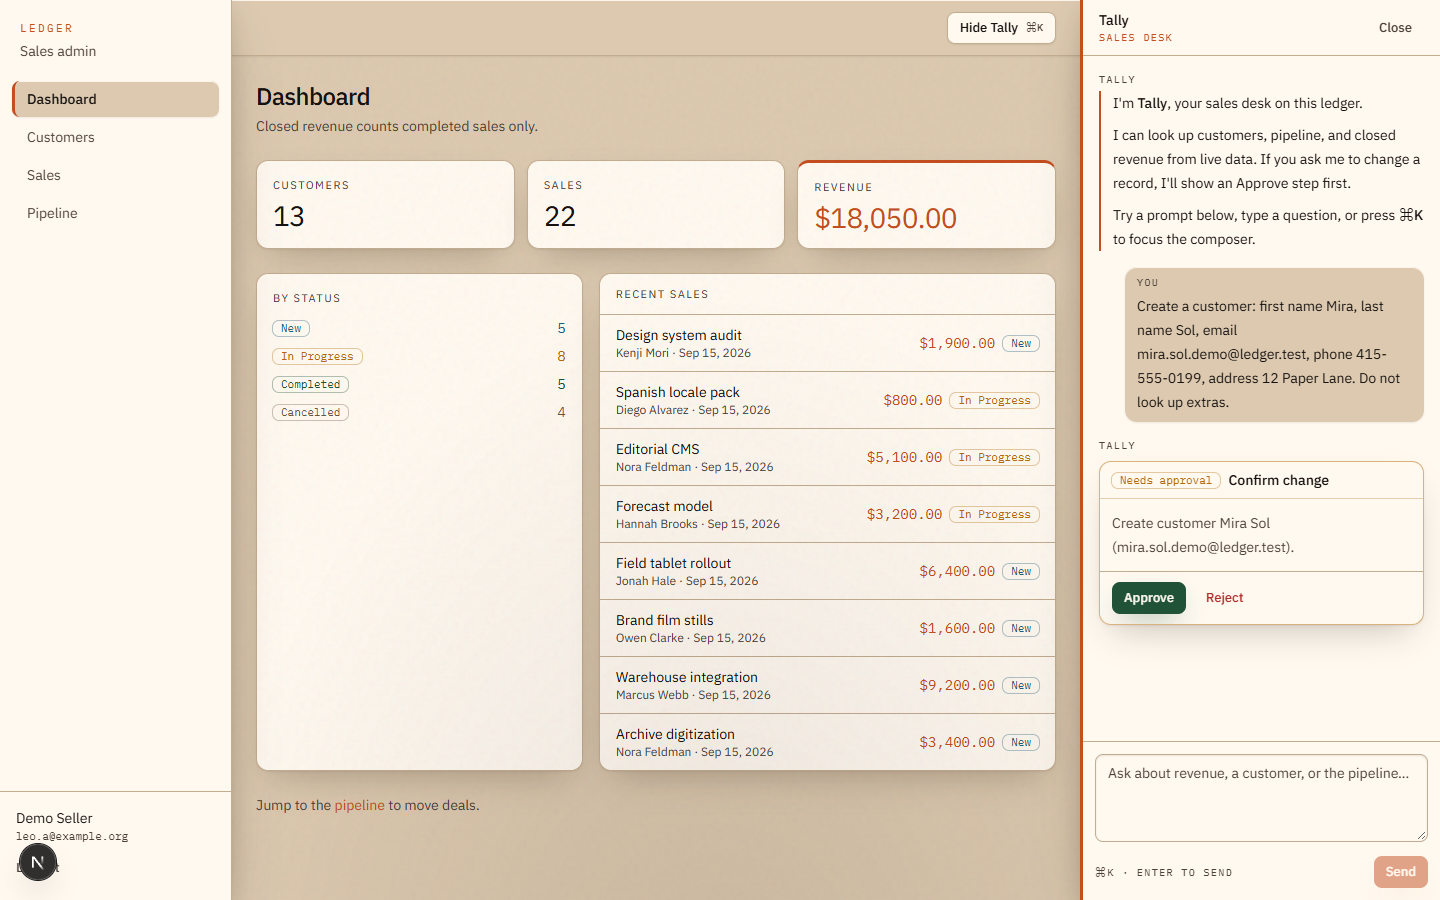Click the New badge on Field tablet rollout
The height and width of the screenshot is (900, 1440).
[1021, 571]
